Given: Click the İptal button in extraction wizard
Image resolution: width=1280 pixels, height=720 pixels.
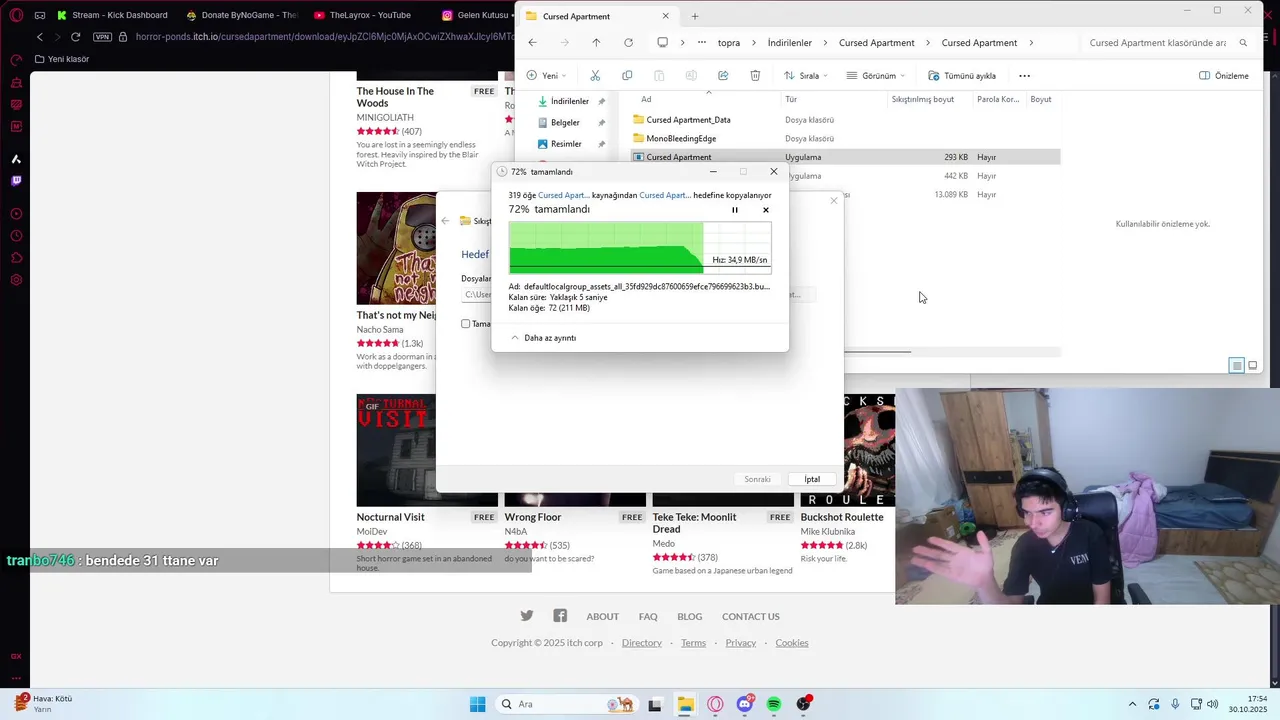Looking at the screenshot, I should click(x=812, y=479).
